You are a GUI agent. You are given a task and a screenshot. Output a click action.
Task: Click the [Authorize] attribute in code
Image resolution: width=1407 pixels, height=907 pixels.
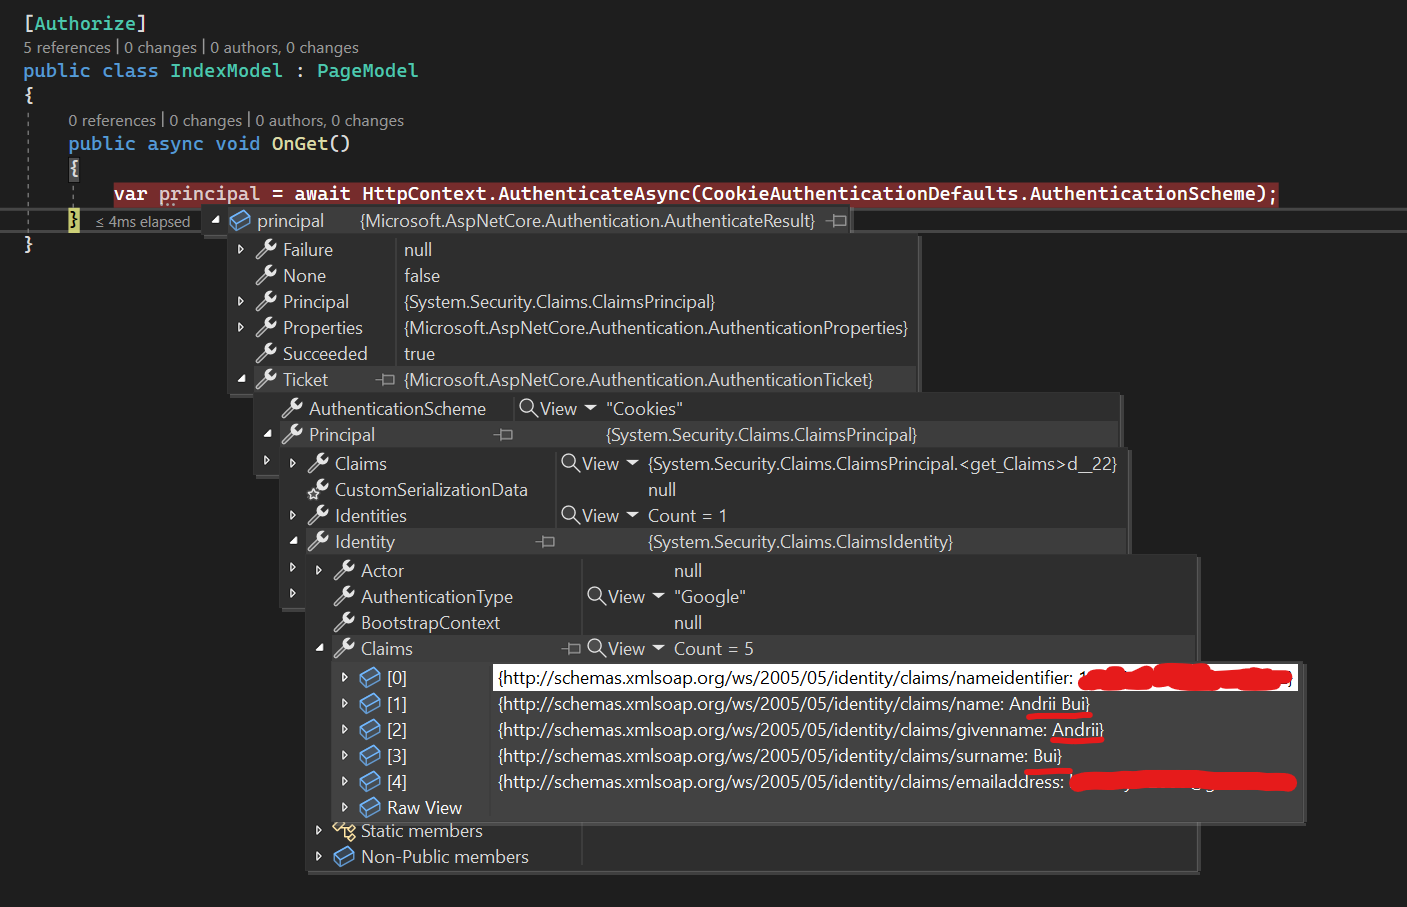pyautogui.click(x=85, y=22)
